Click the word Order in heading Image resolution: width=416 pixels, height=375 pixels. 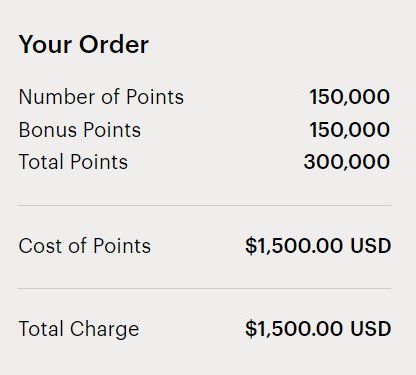[x=114, y=44]
